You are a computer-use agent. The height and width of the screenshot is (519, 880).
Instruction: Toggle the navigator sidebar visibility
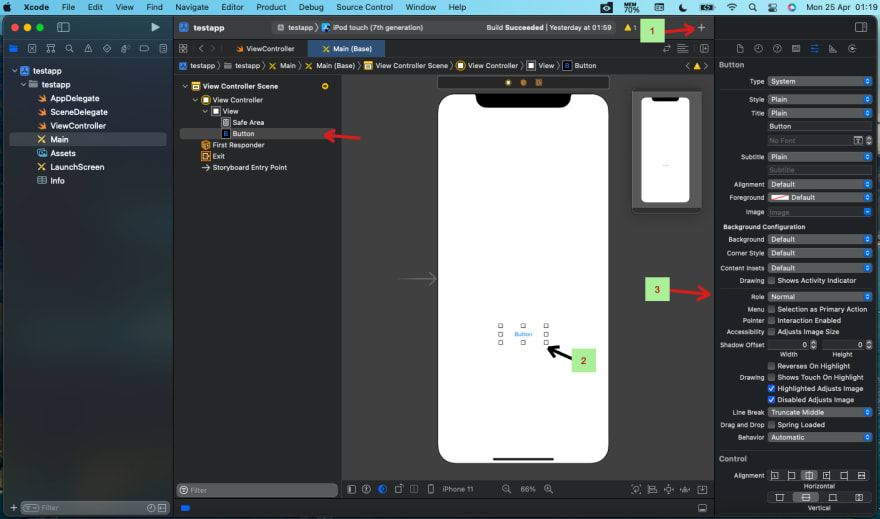pos(63,27)
